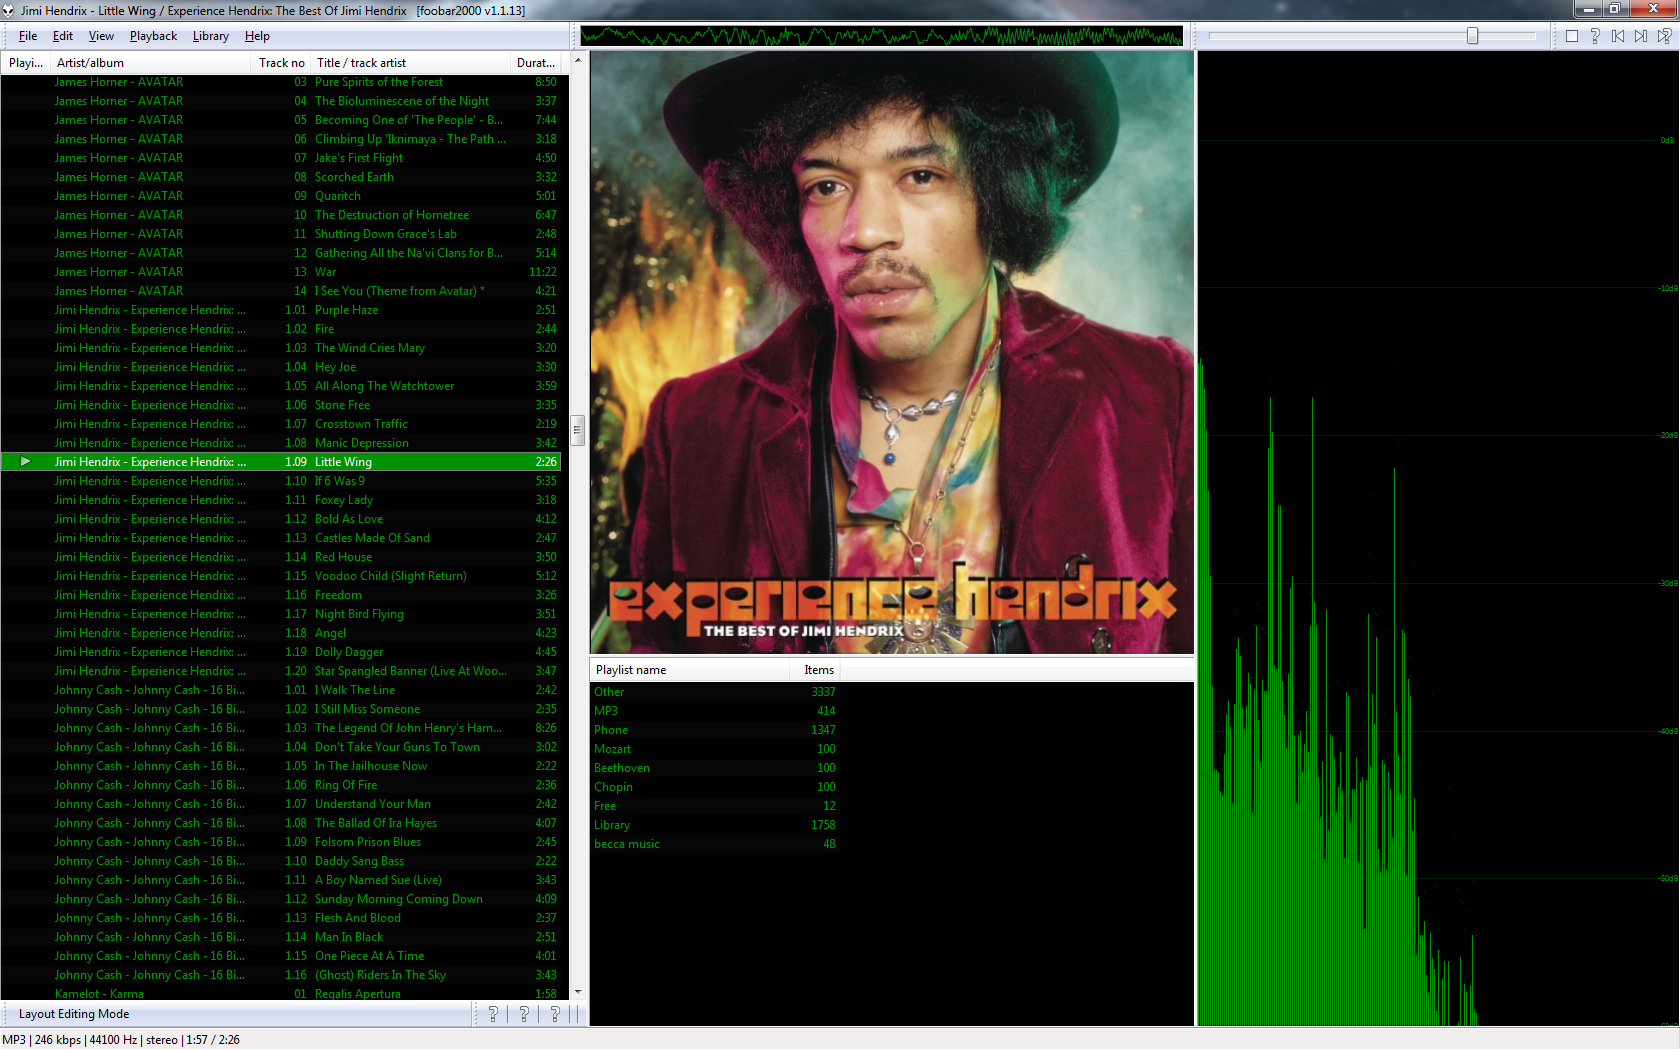Sort by the Artist/album column header
Viewport: 1680px width, 1050px height.
point(150,62)
